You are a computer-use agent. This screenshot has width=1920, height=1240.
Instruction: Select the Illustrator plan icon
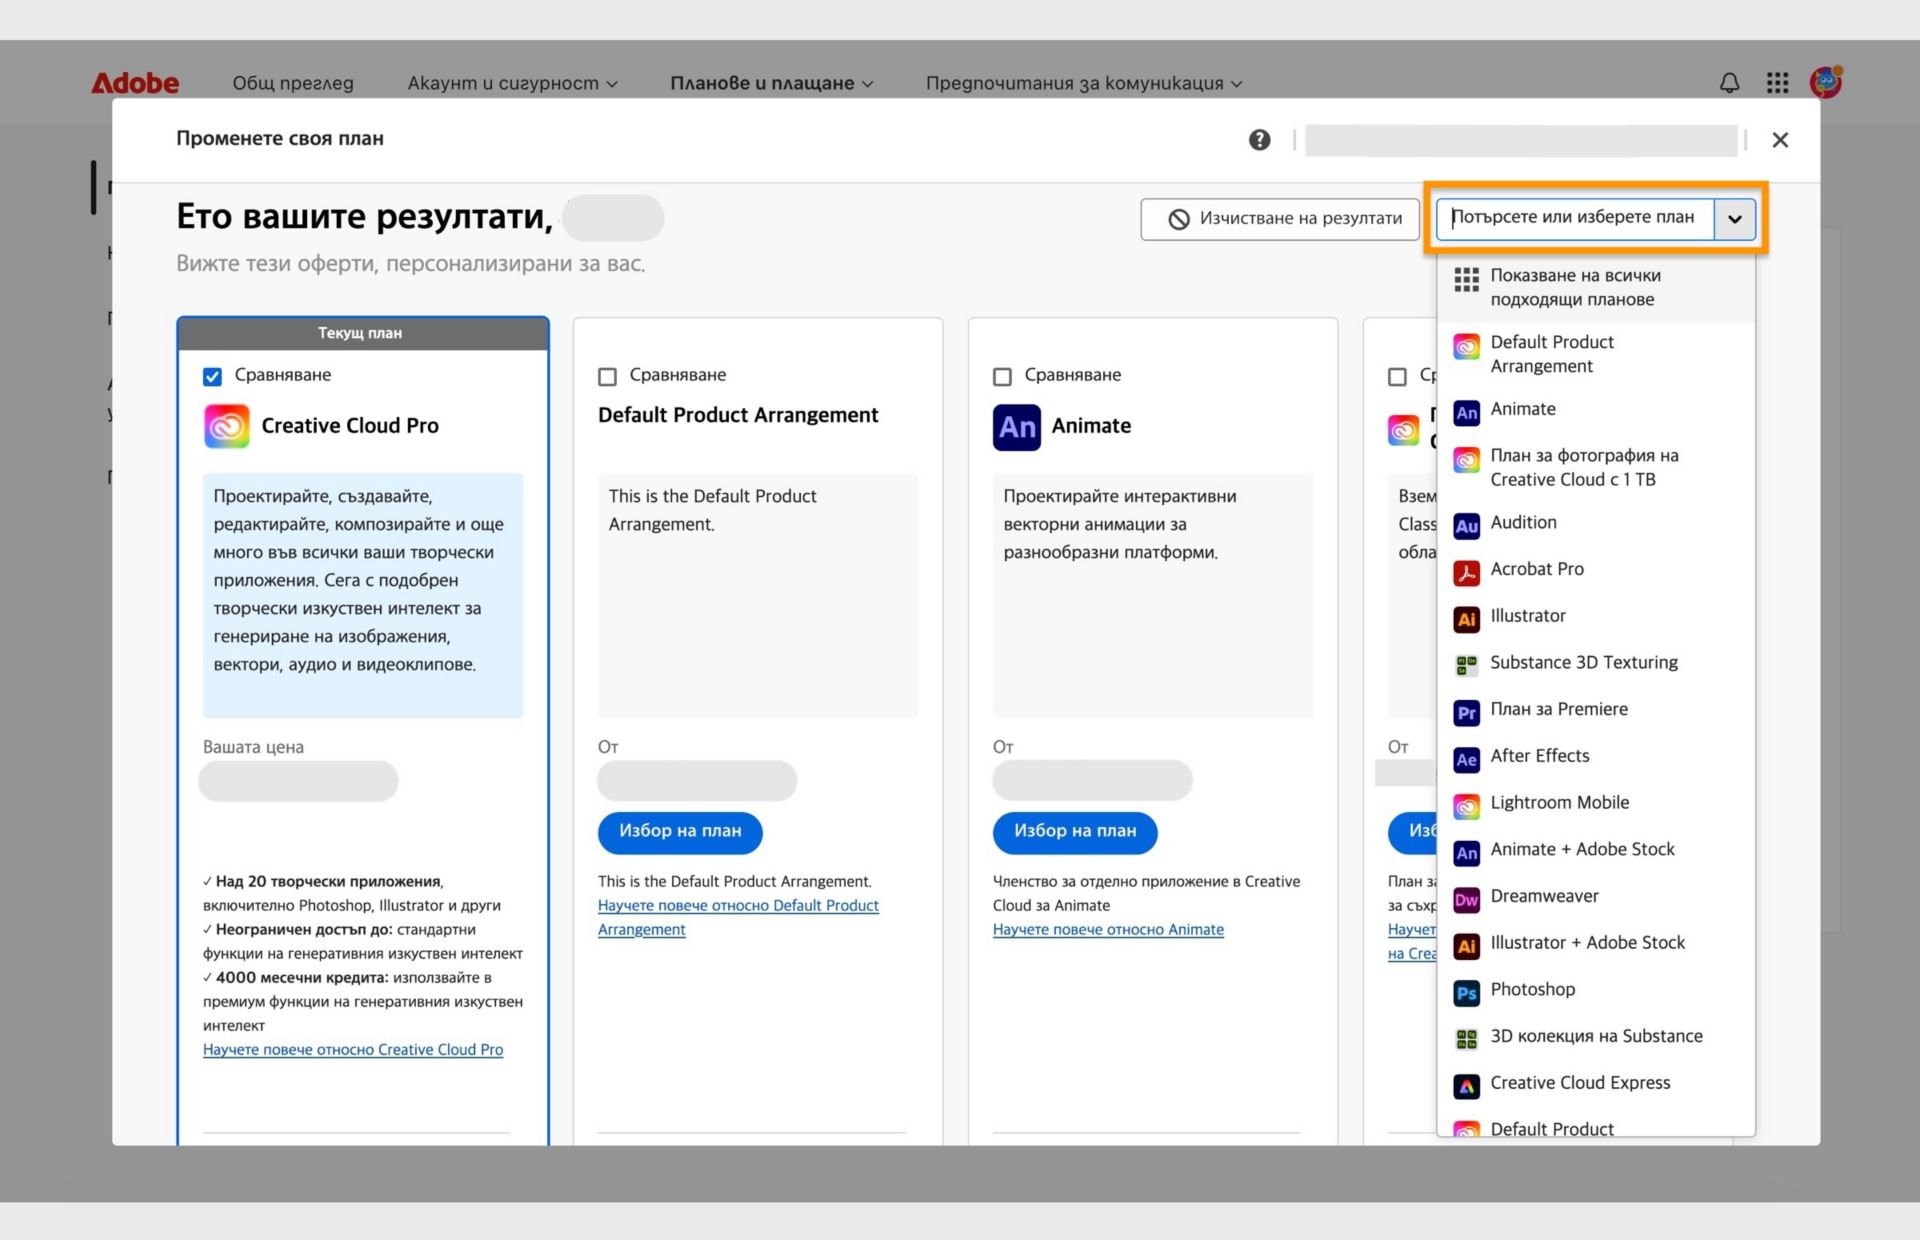[x=1466, y=619]
